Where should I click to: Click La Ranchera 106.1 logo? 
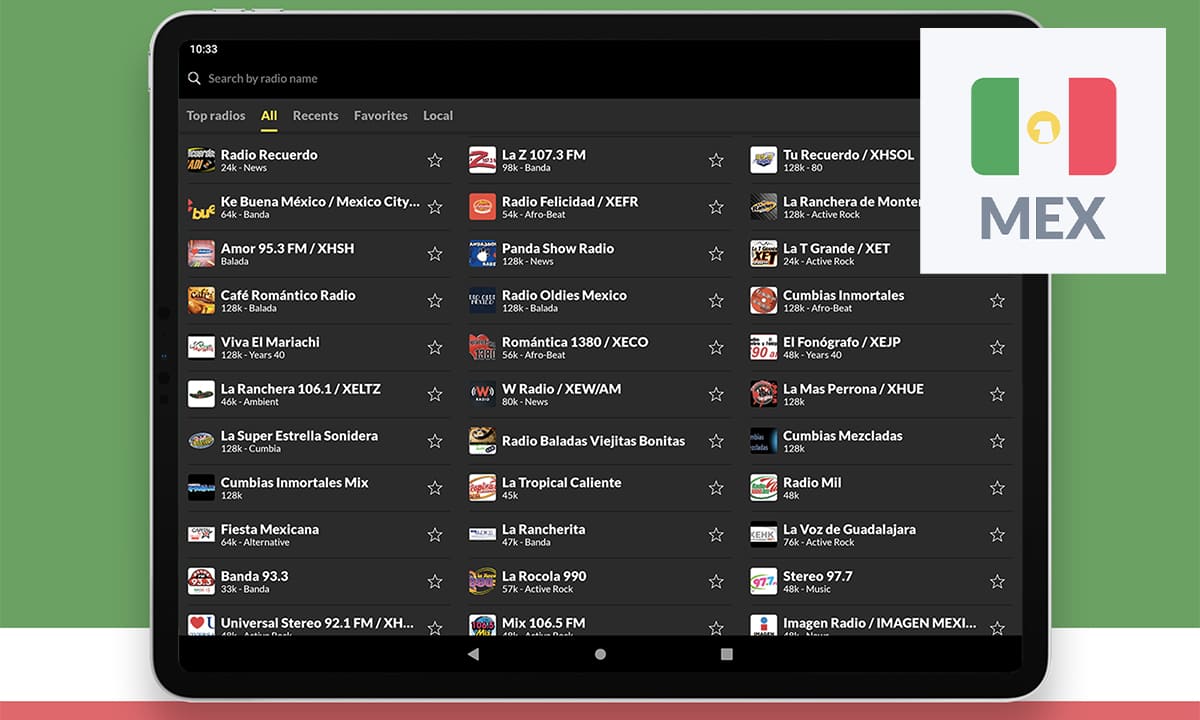201,394
